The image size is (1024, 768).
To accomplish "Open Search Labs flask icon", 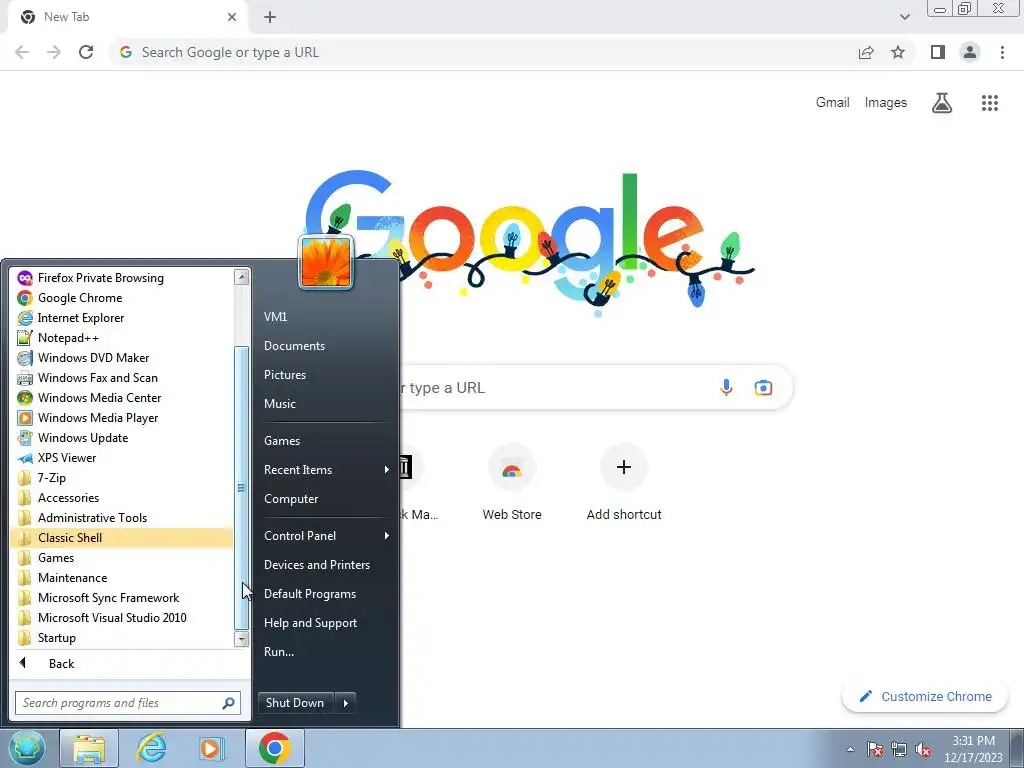I will click(x=942, y=103).
